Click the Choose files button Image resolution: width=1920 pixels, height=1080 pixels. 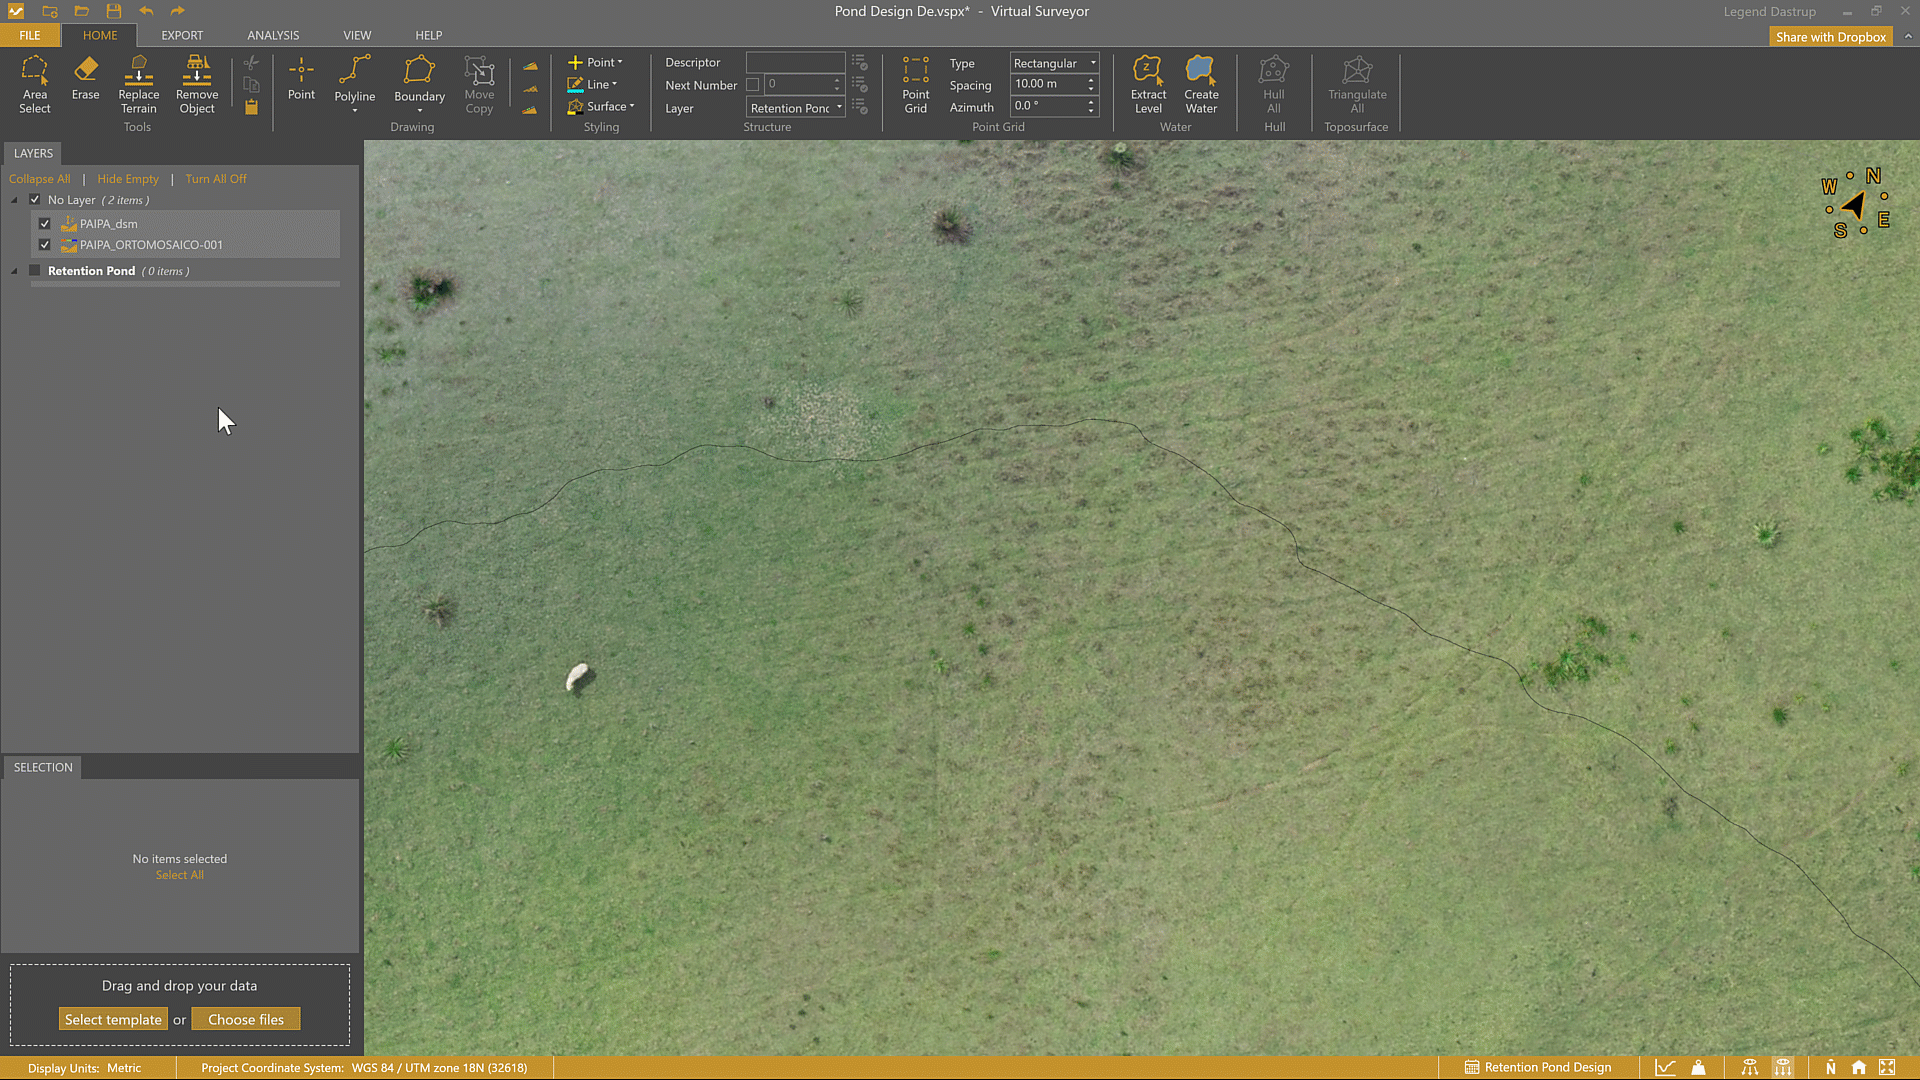click(246, 1020)
